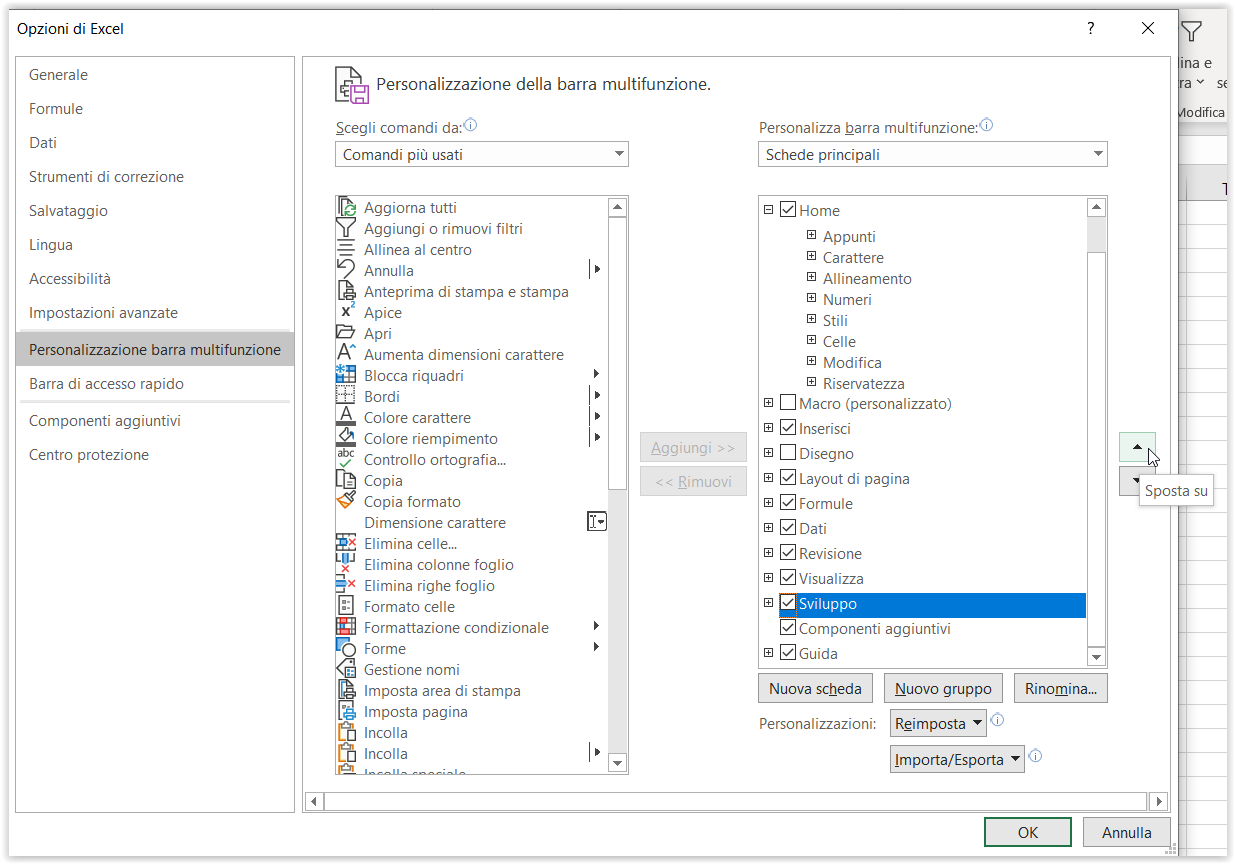Click the Nuova scheda button
The width and height of the screenshot is (1235, 864).
[815, 688]
